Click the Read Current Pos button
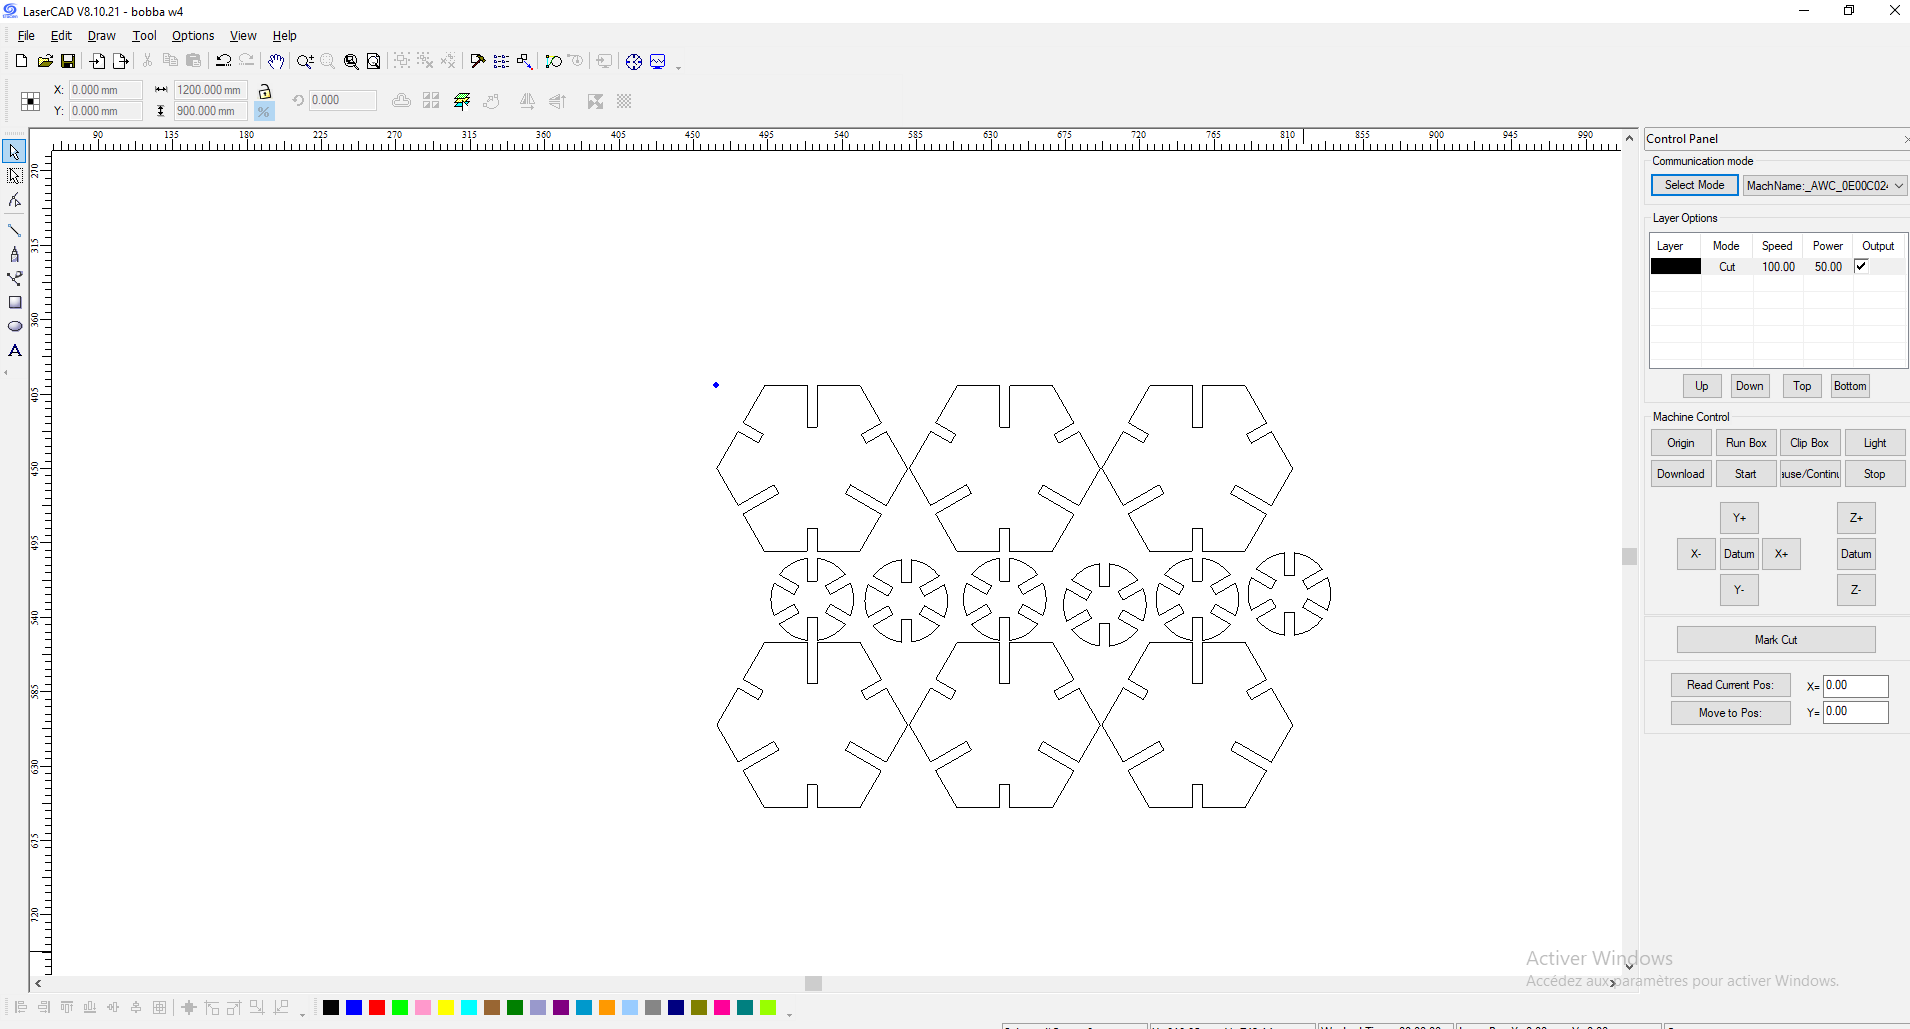 (x=1730, y=685)
